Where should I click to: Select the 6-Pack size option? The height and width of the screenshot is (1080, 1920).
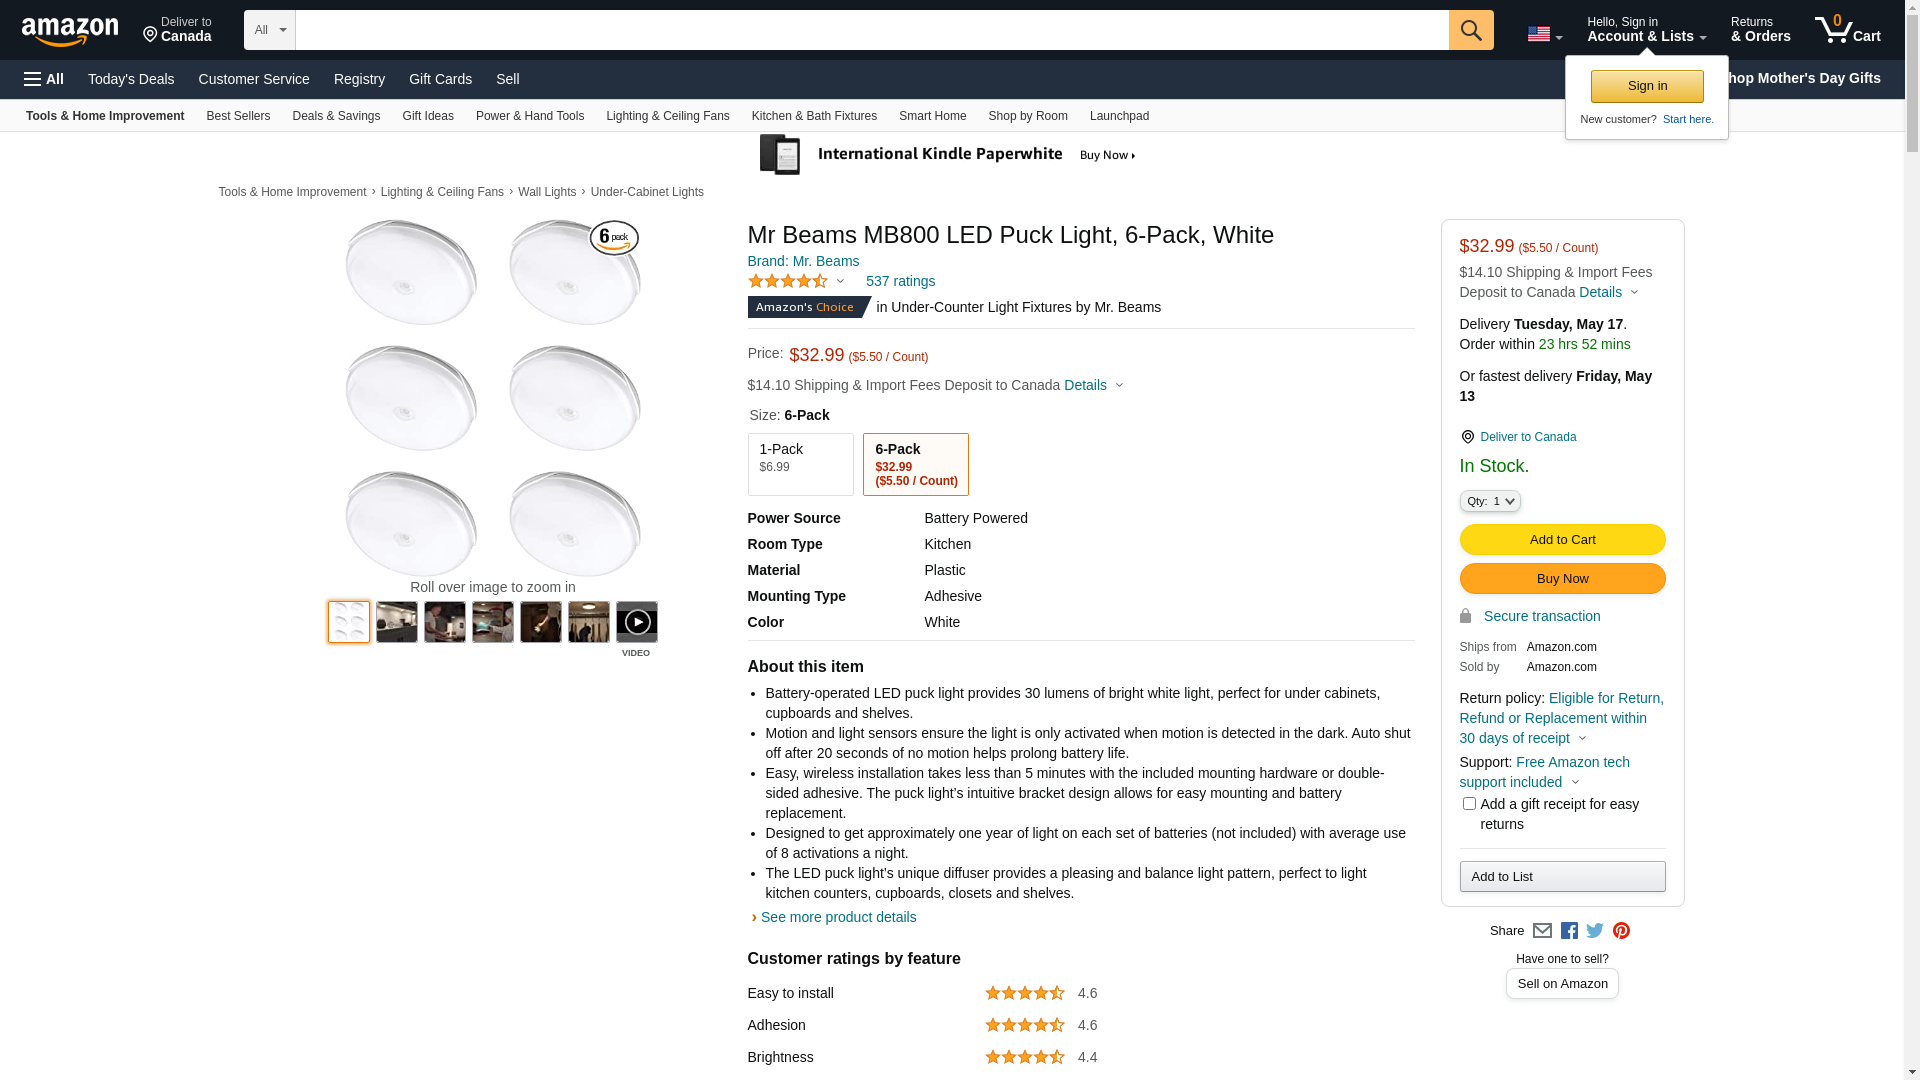[915, 464]
